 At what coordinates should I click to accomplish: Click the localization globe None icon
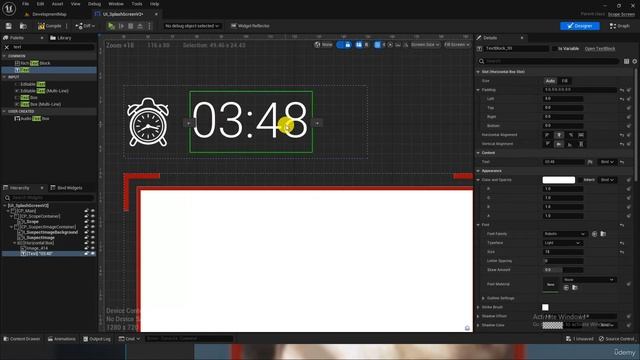(x=323, y=45)
